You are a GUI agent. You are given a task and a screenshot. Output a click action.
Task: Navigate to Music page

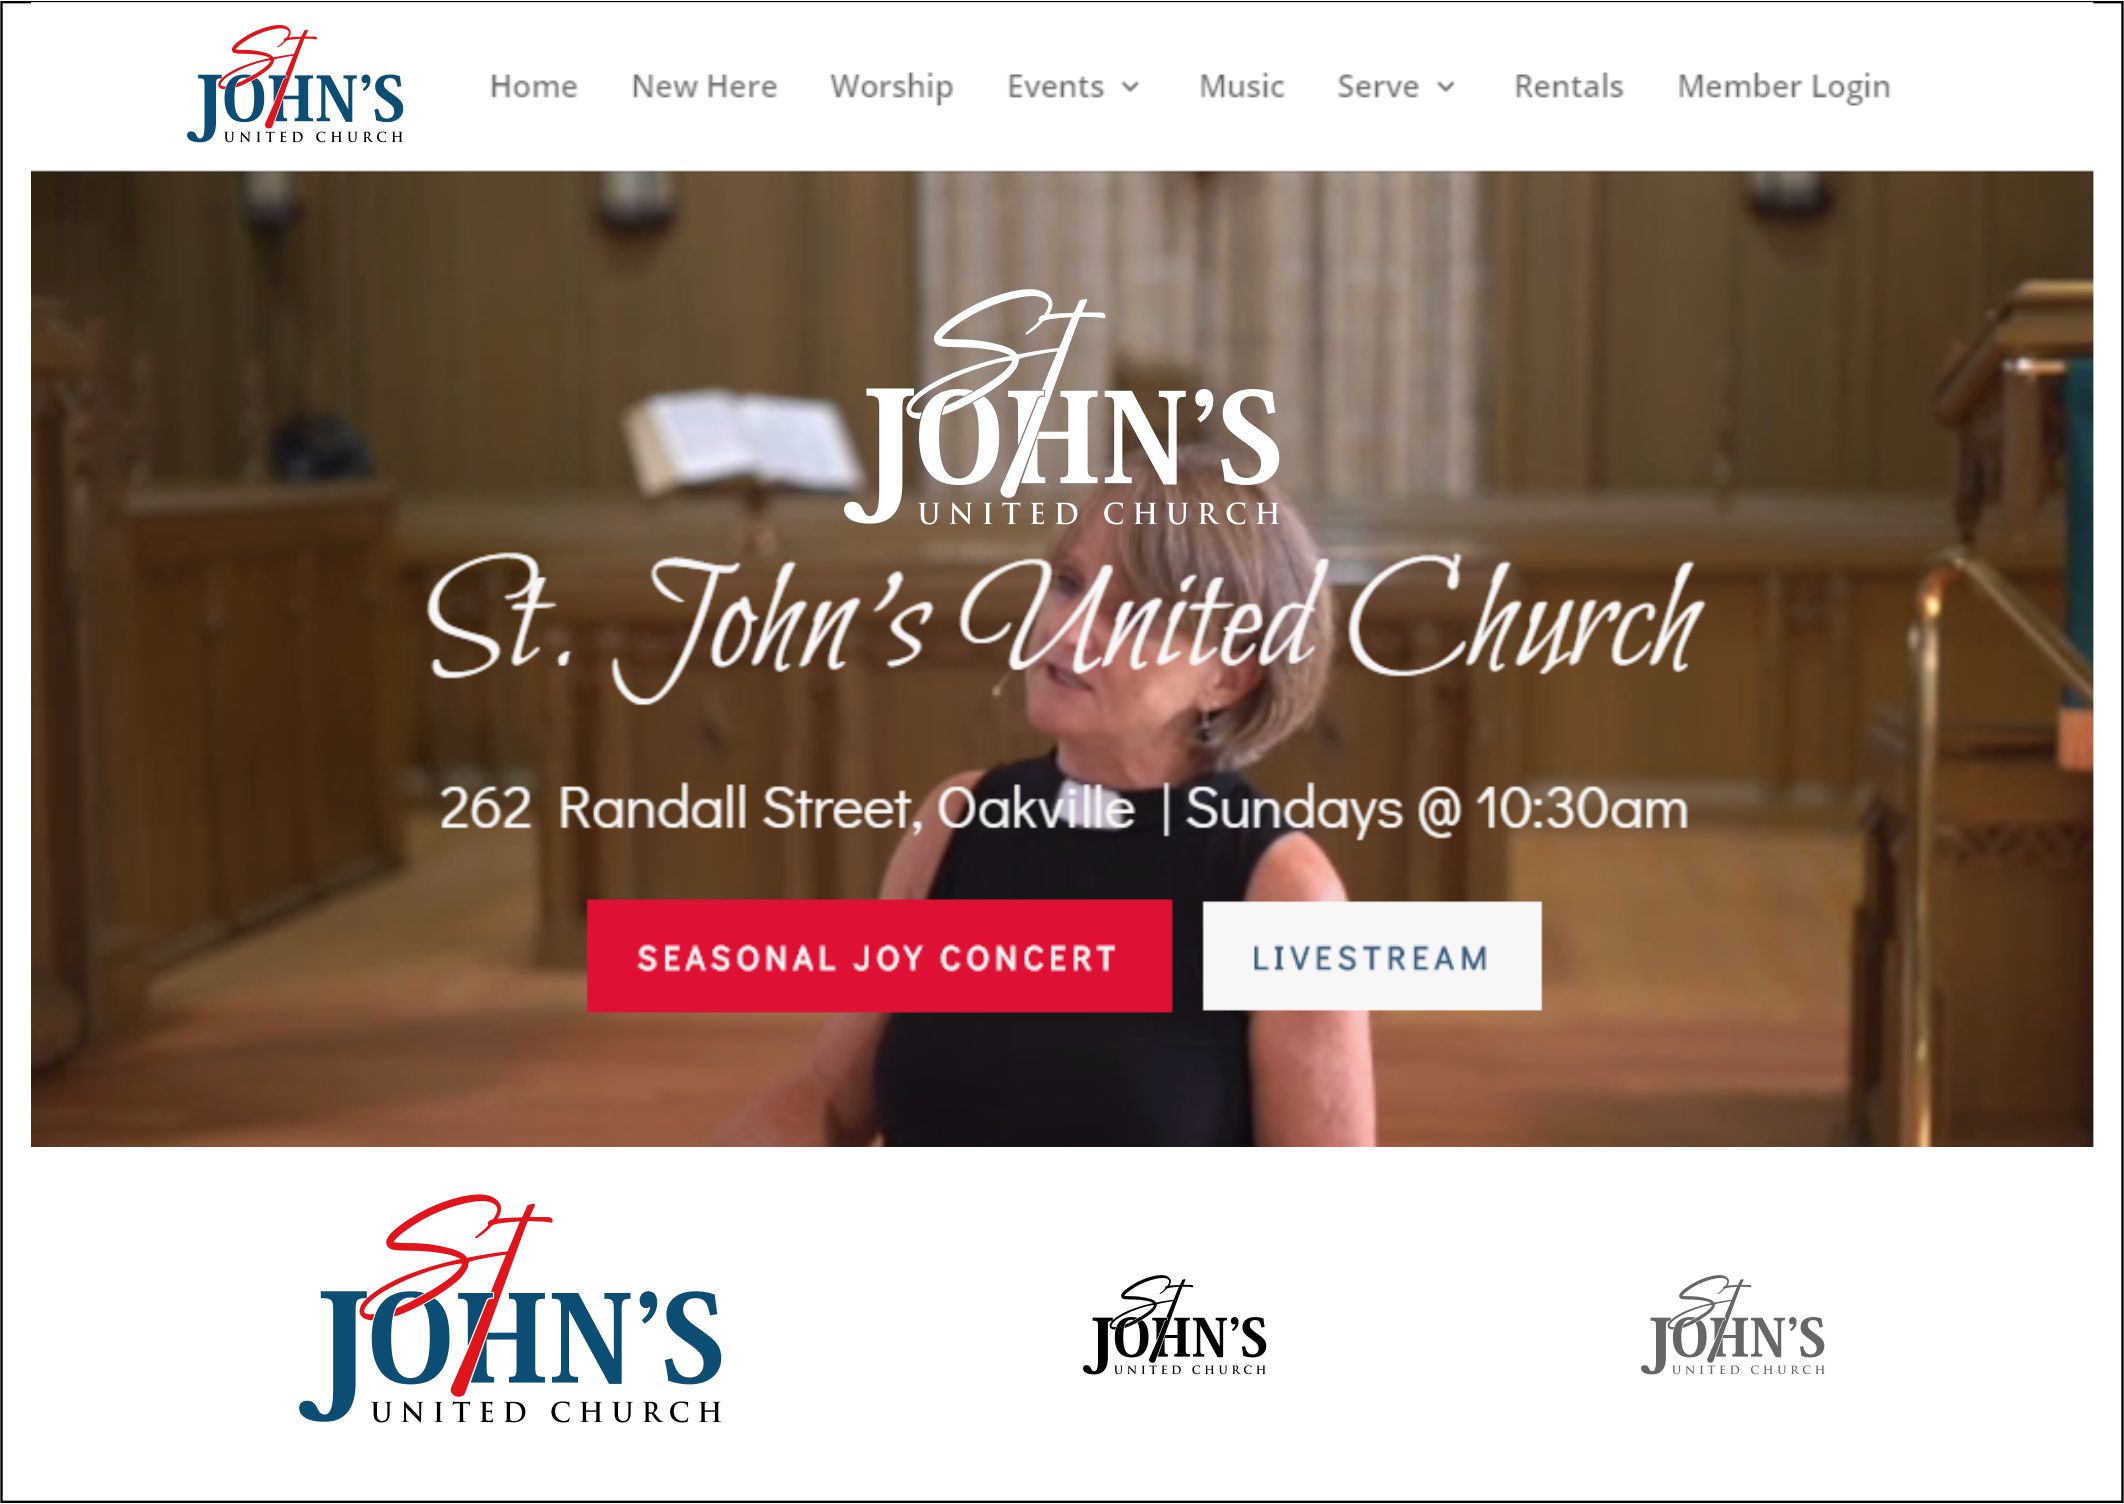coord(1241,86)
